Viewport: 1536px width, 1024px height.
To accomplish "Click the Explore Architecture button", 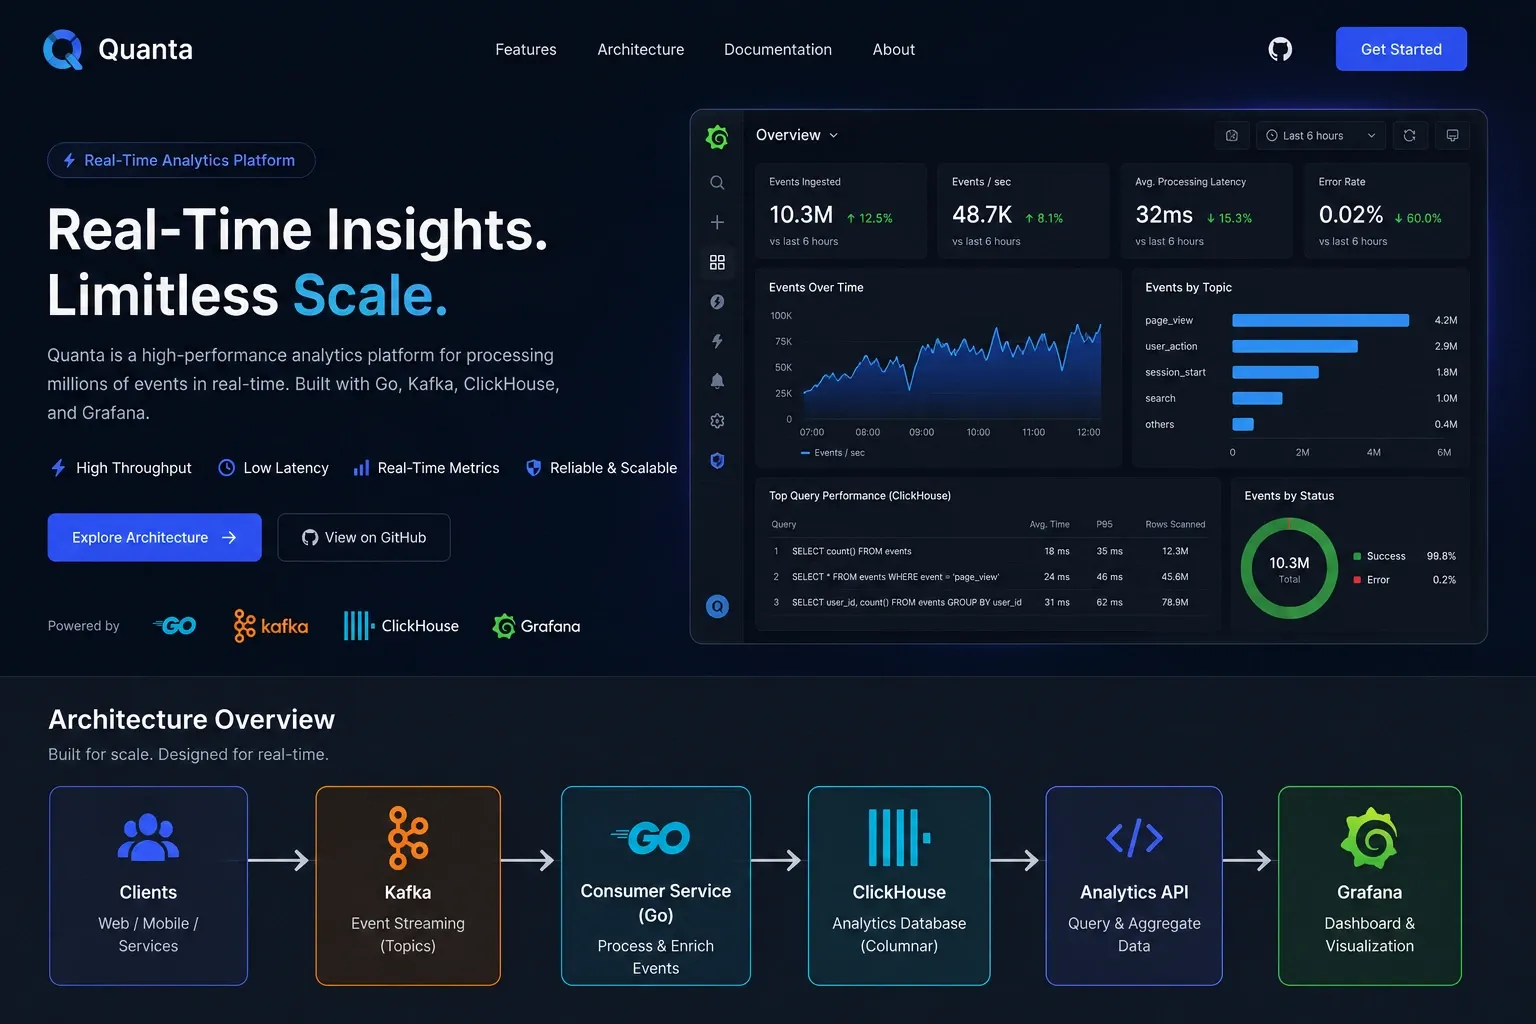I will coord(154,537).
